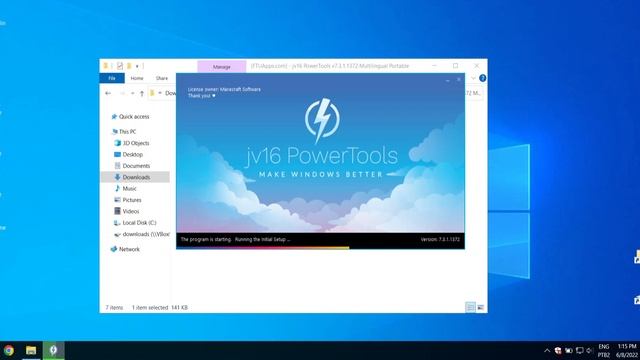Click the address bar folder icon
The image size is (640, 360).
152,93
